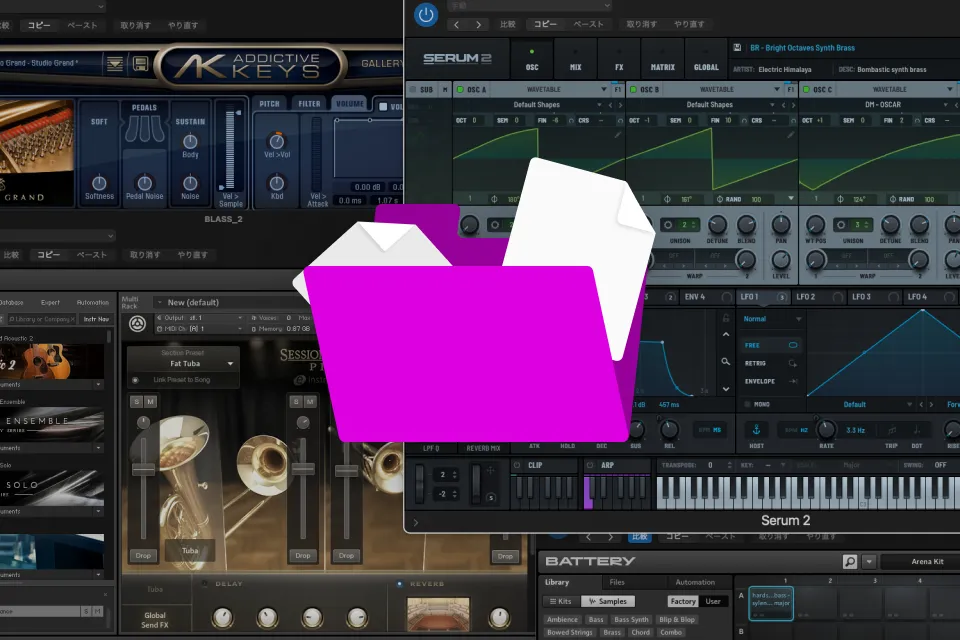The width and height of the screenshot is (960, 640).
Task: Toggle OSC A enable switch
Action: tap(460, 89)
